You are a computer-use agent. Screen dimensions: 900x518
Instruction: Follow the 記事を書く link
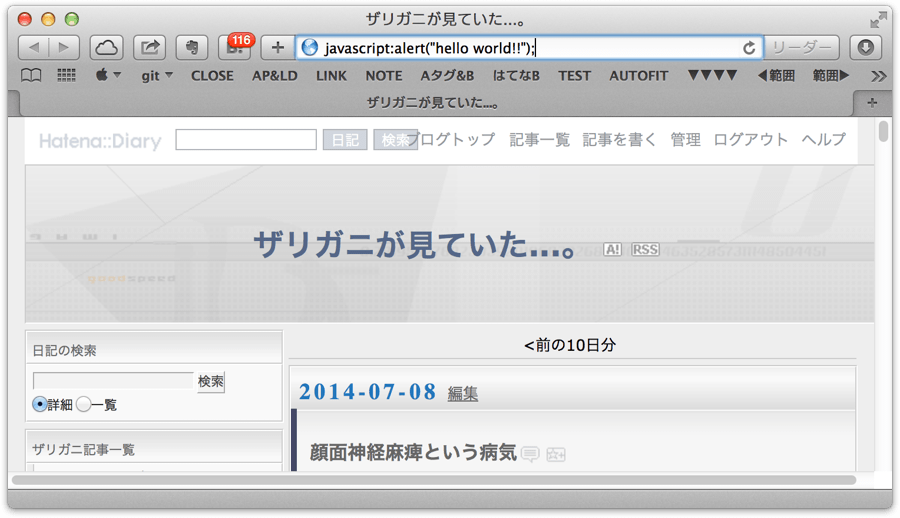pos(619,140)
